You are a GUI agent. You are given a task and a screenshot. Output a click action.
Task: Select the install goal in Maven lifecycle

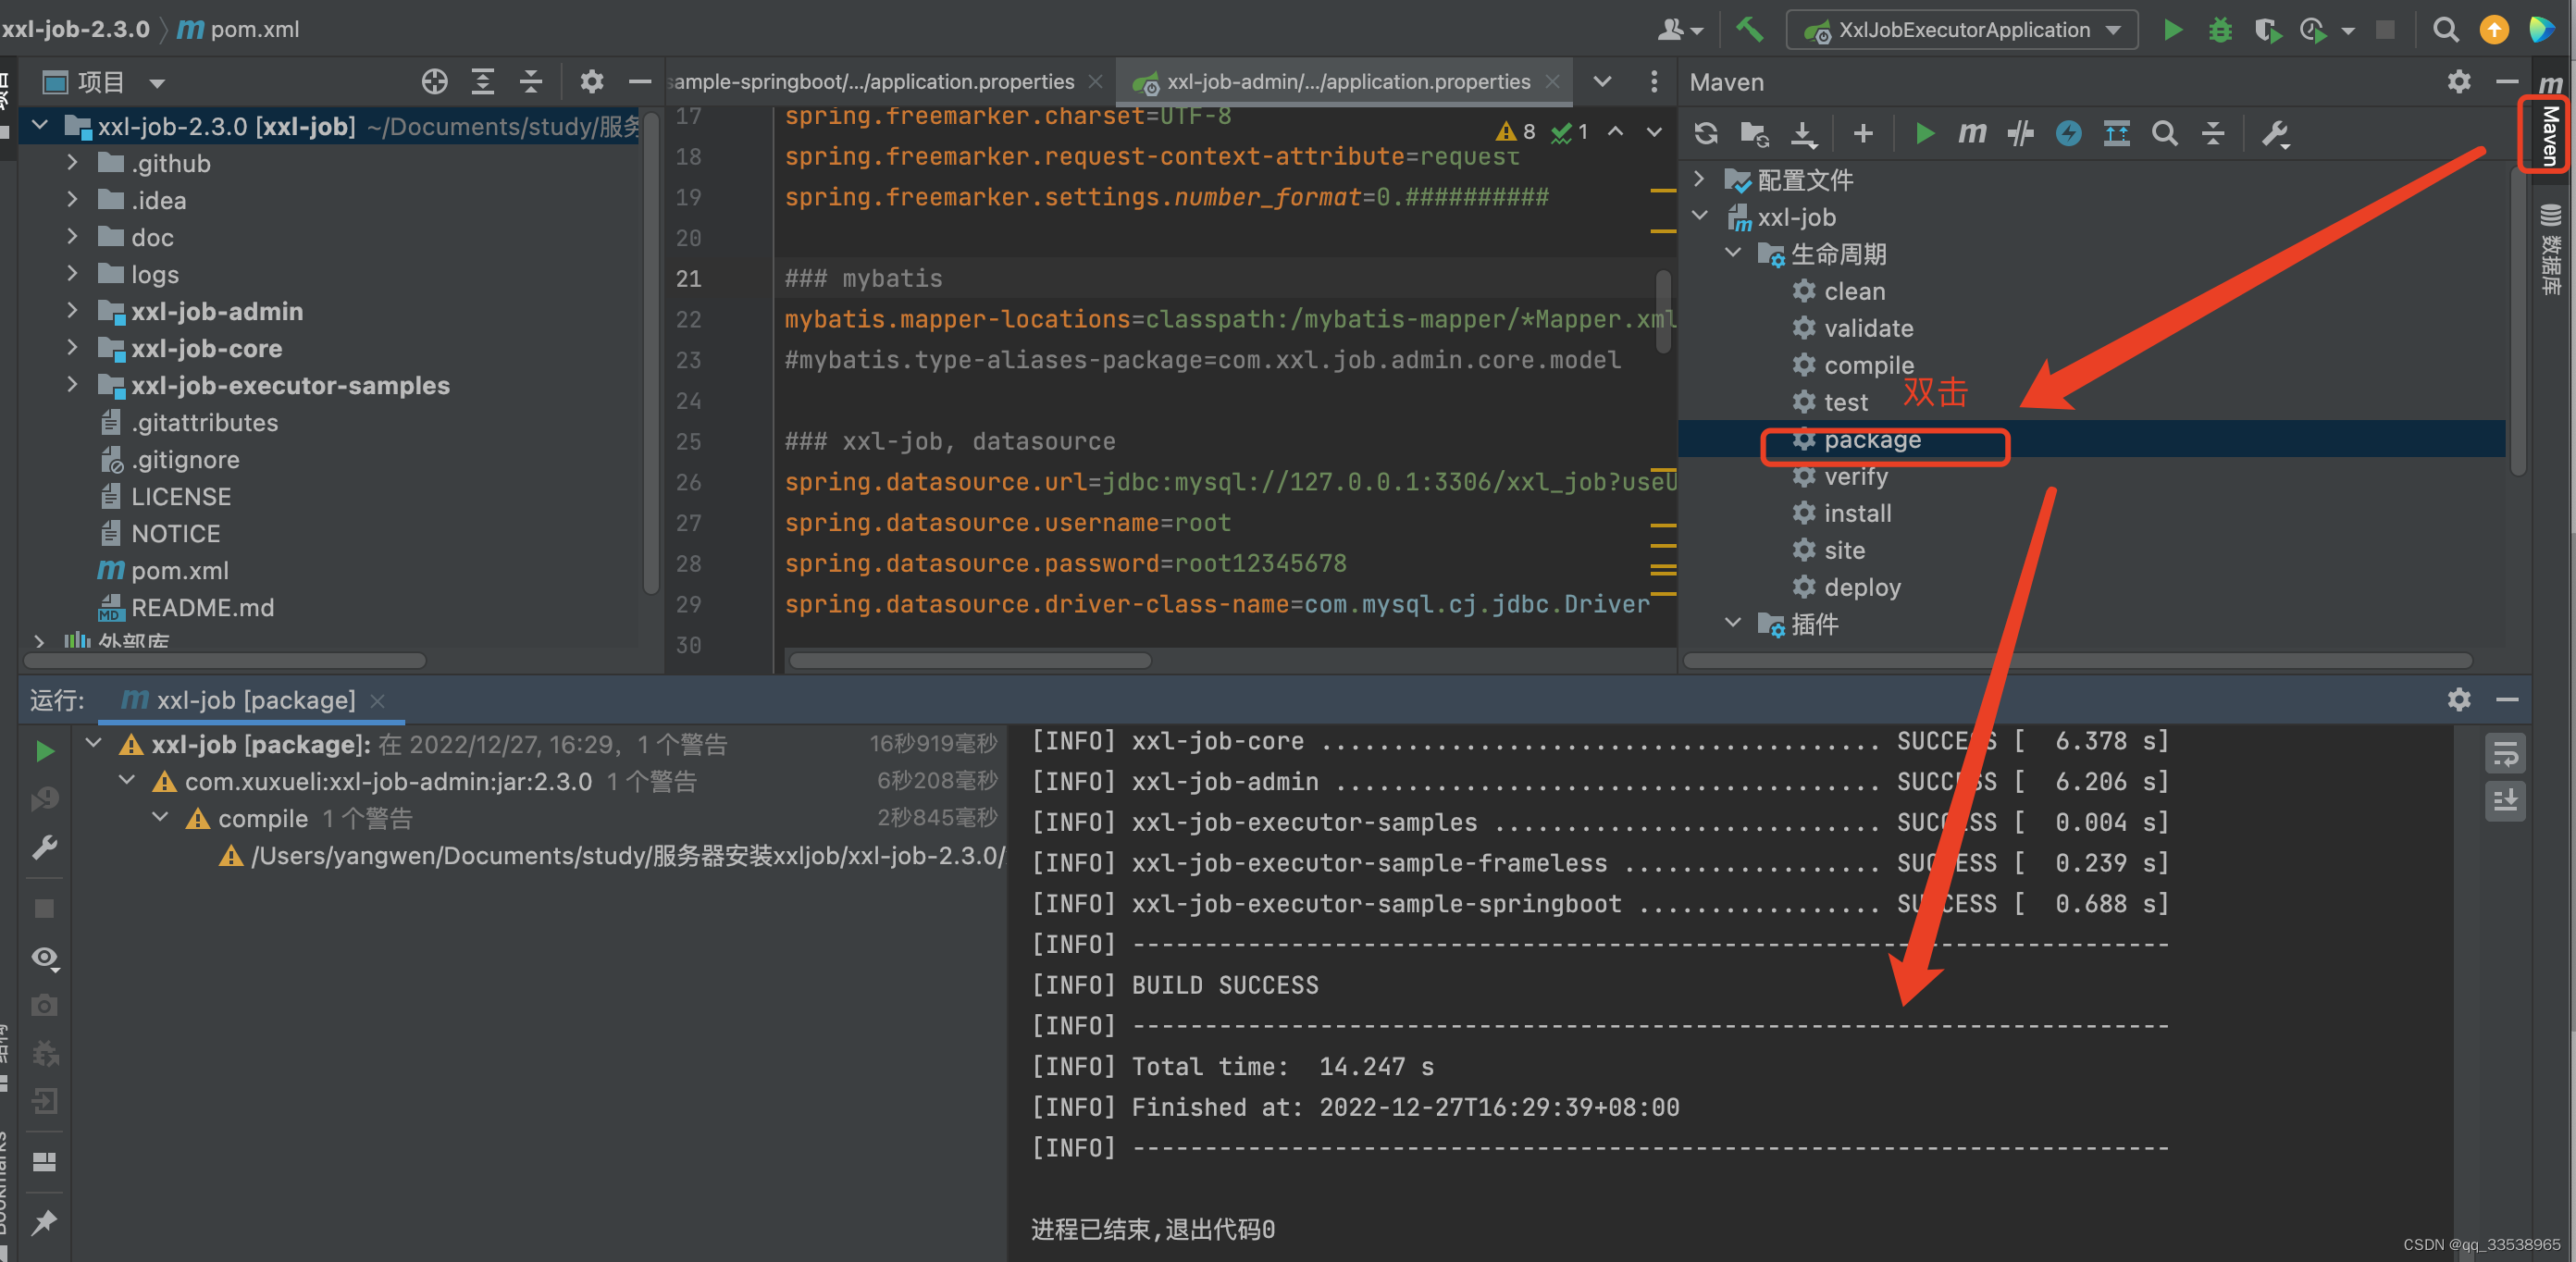click(1857, 513)
